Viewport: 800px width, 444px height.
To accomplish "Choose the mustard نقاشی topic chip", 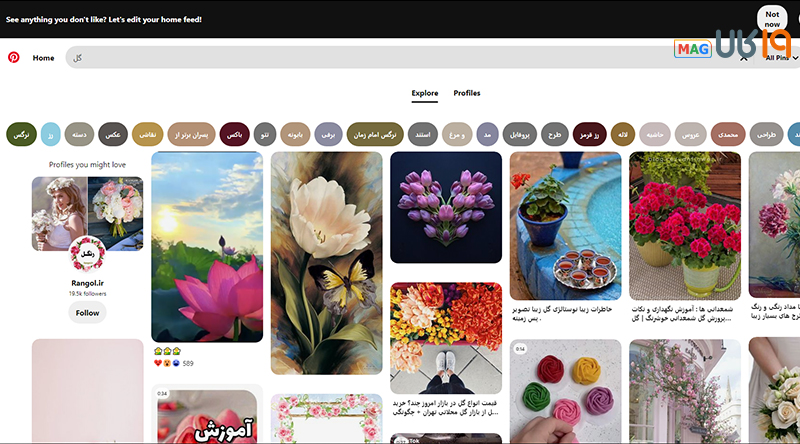I will pyautogui.click(x=147, y=133).
